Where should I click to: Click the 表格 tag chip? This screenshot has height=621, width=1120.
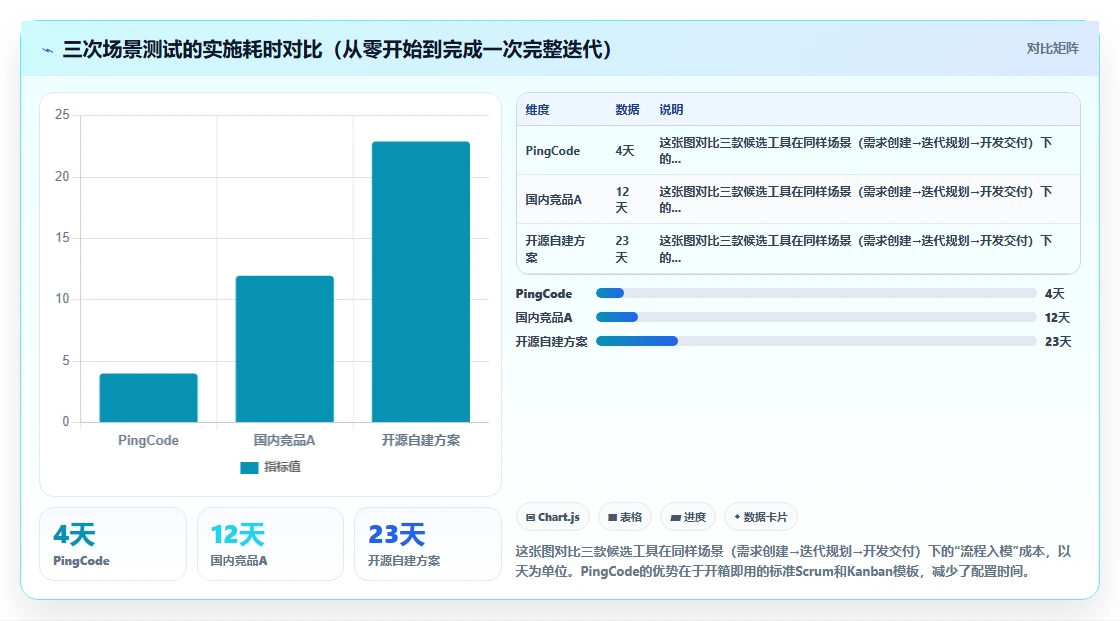(625, 517)
